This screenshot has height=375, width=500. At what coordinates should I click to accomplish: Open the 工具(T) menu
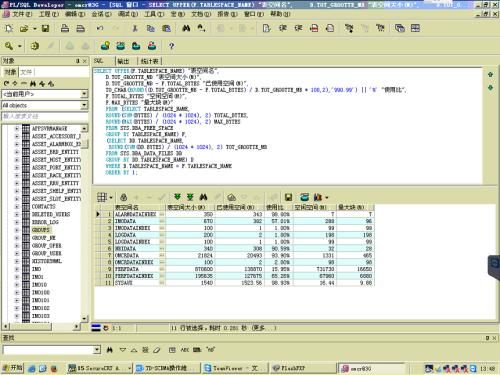tap(154, 14)
